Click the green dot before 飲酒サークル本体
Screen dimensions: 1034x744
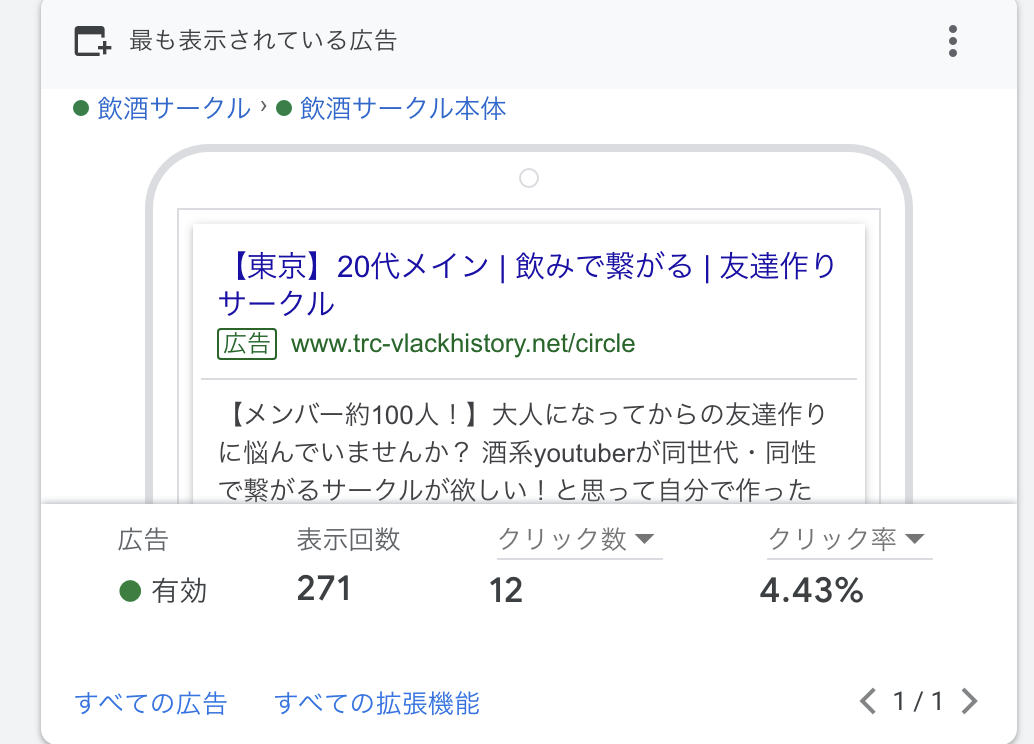284,108
